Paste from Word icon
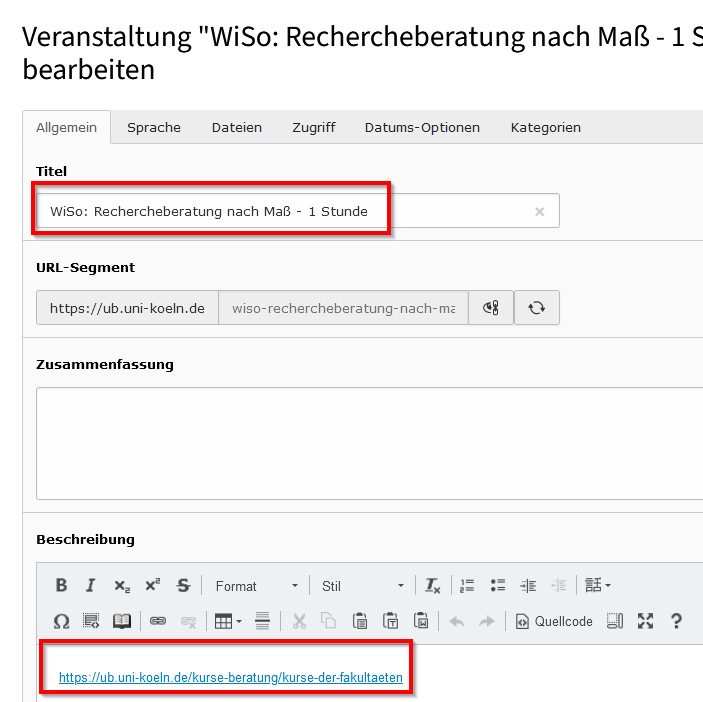This screenshot has height=702, width=703. (x=421, y=621)
